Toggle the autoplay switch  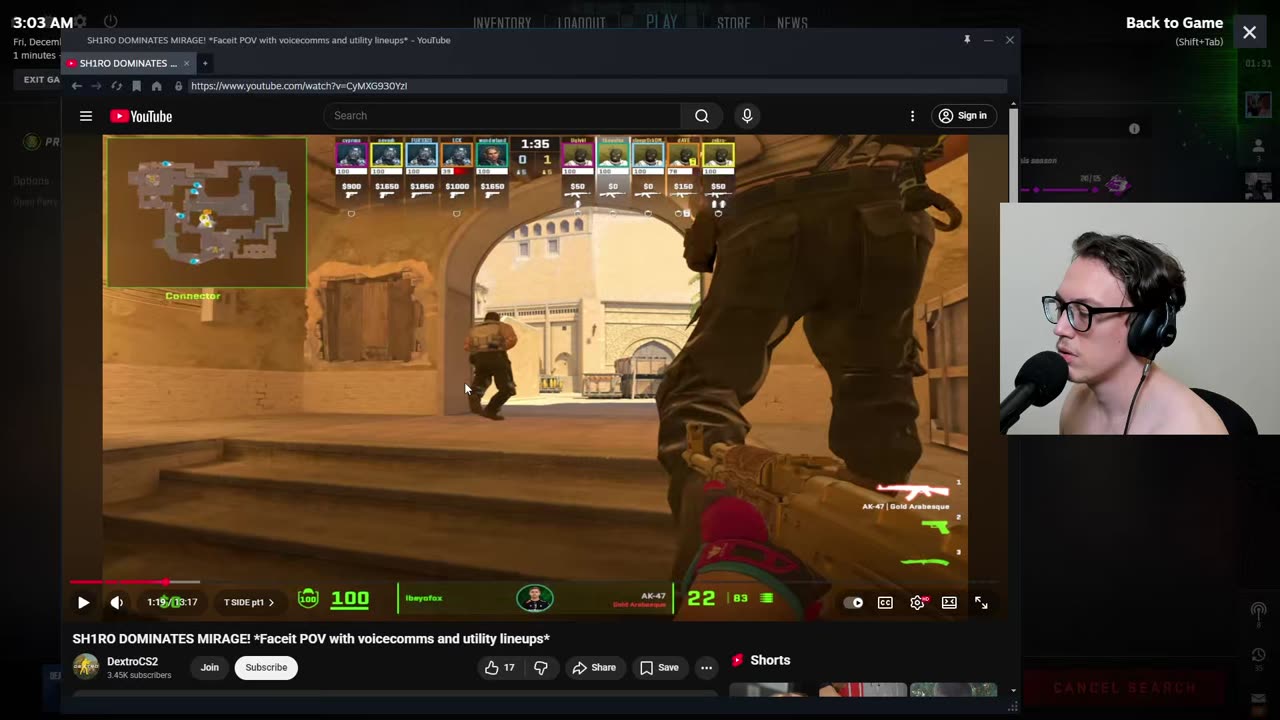point(853,602)
